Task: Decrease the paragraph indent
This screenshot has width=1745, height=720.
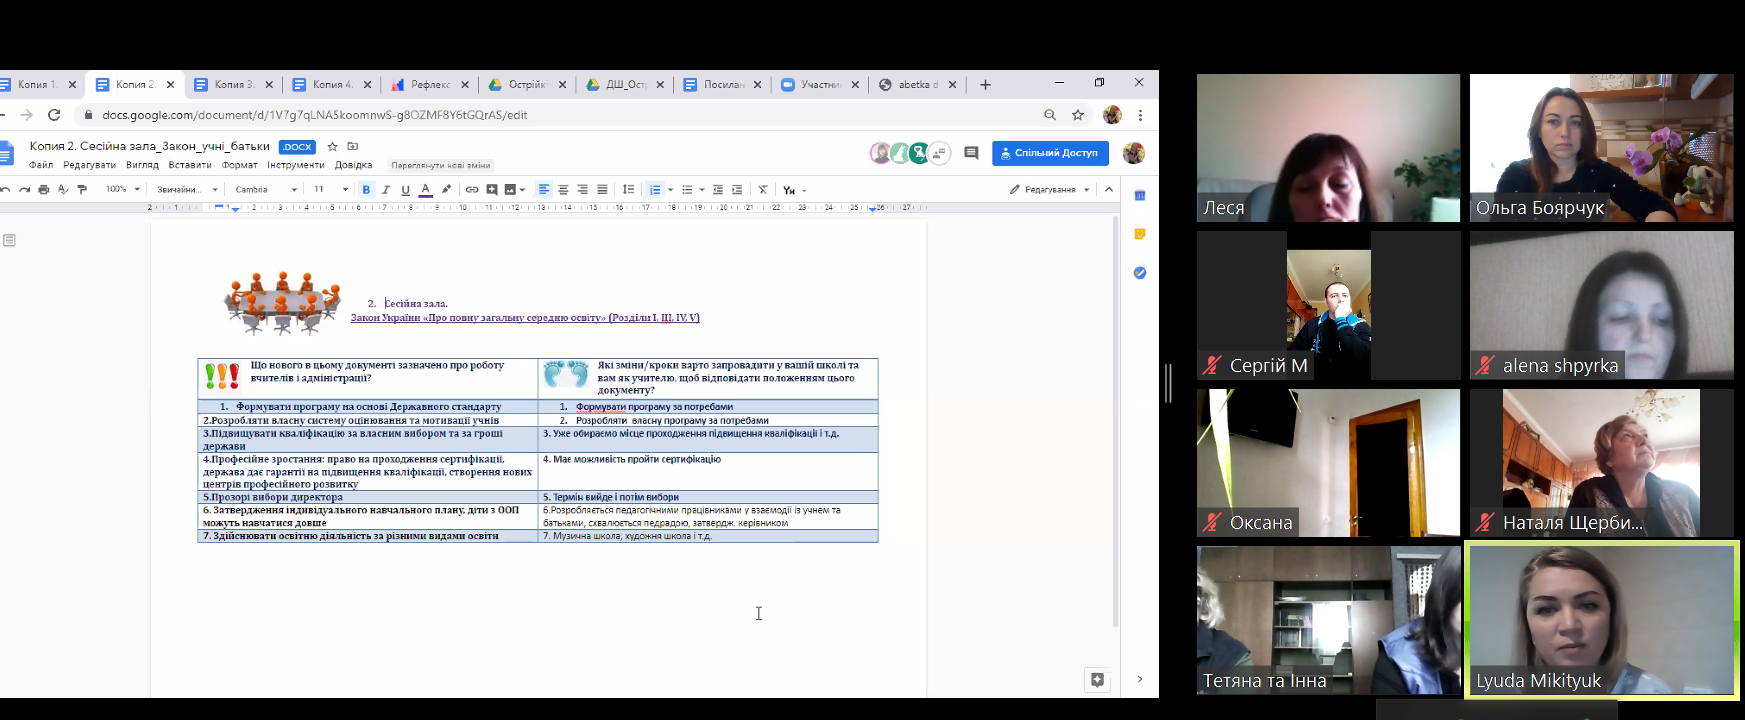Action: pyautogui.click(x=718, y=189)
